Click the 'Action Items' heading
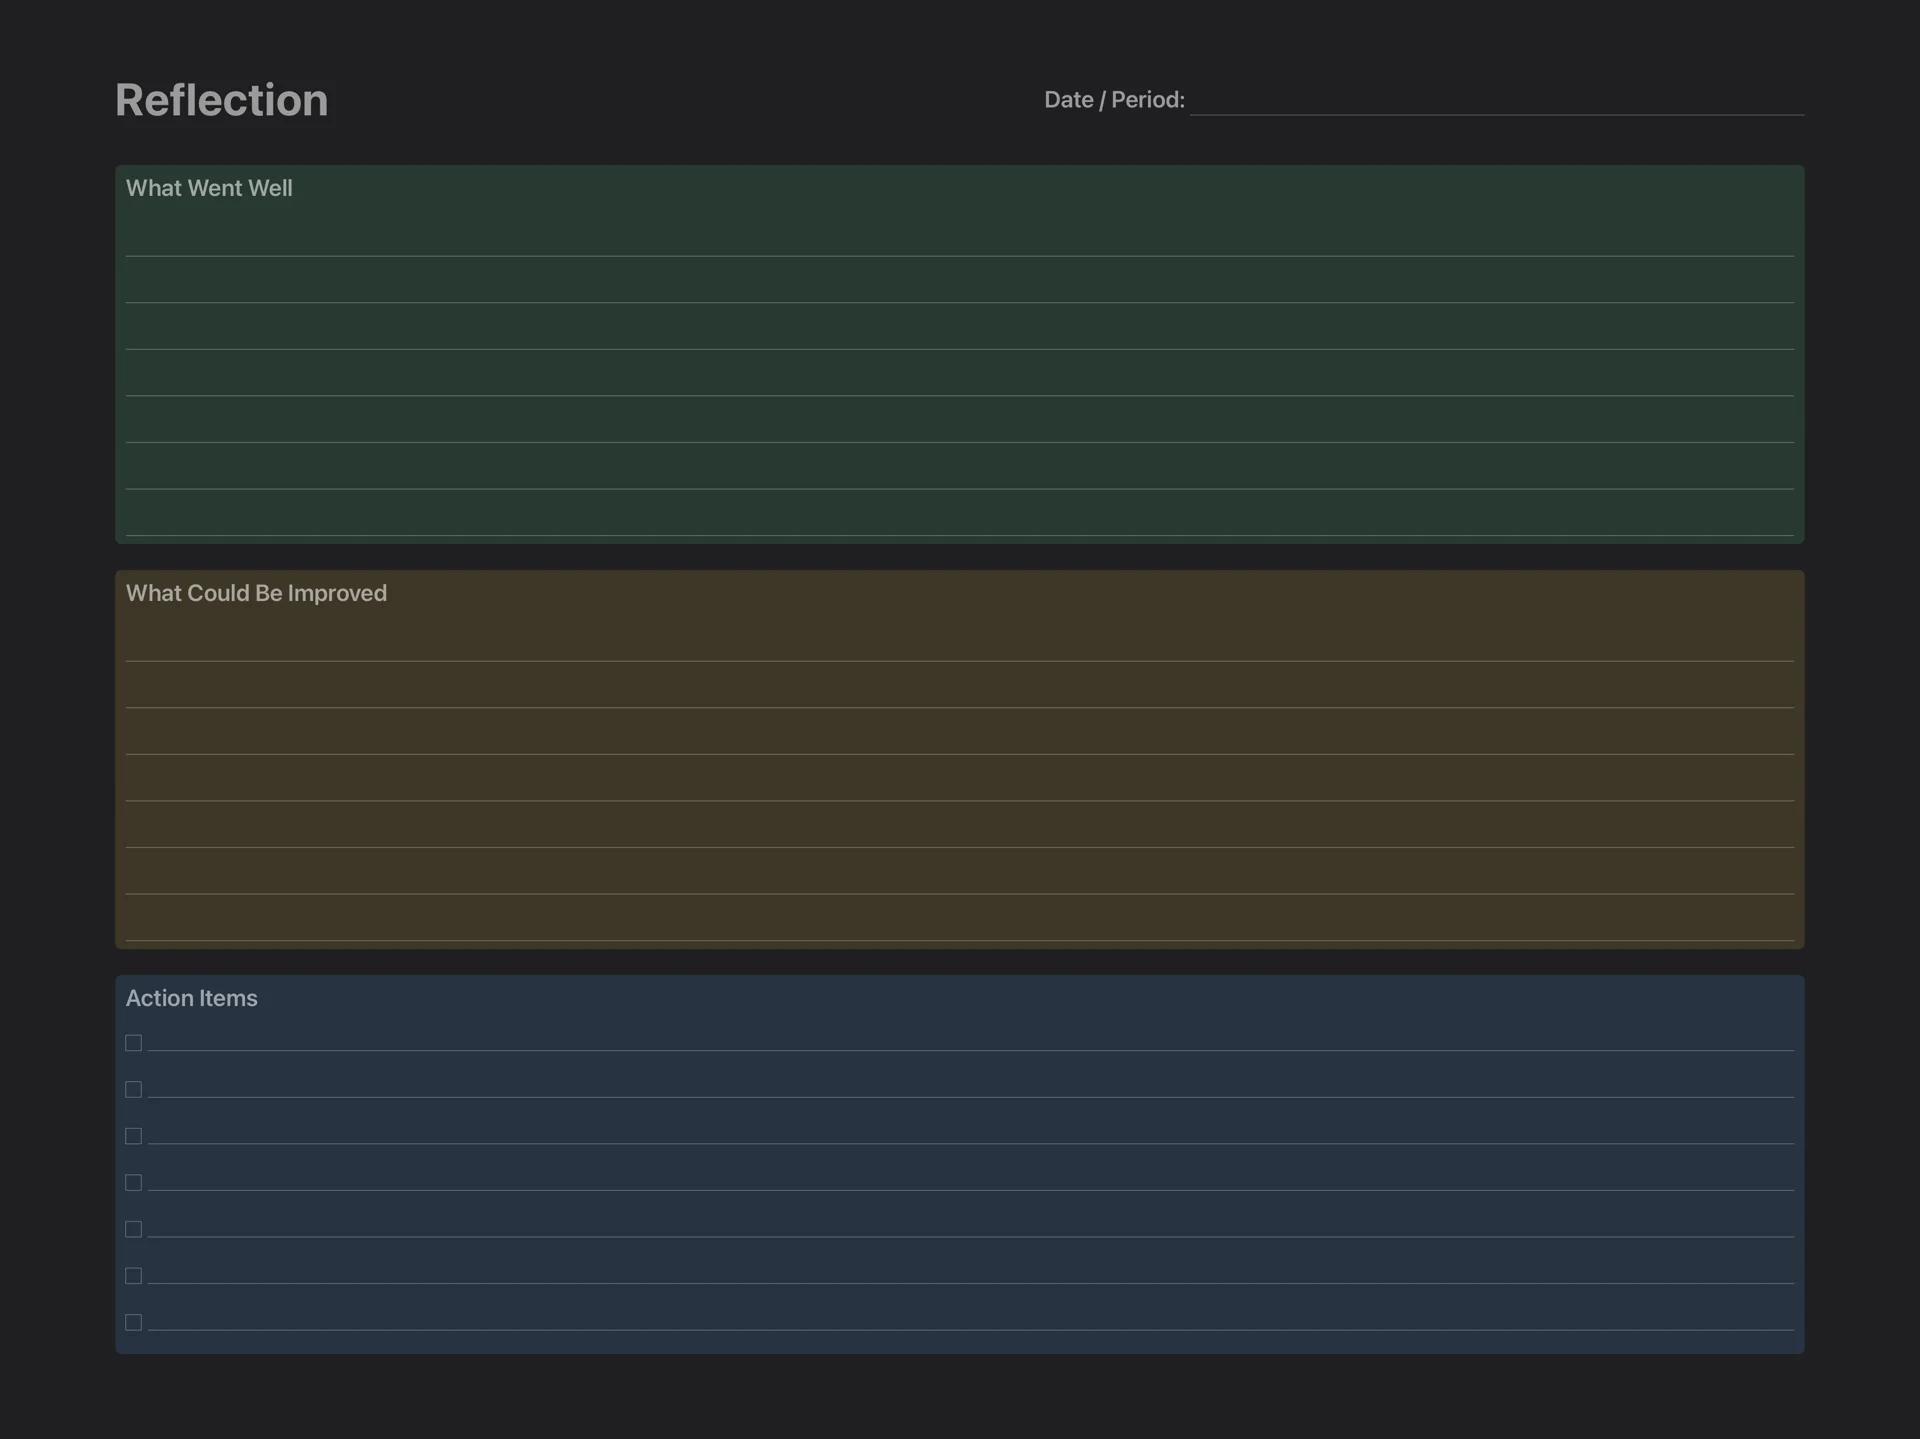The width and height of the screenshot is (1920, 1439). click(191, 998)
